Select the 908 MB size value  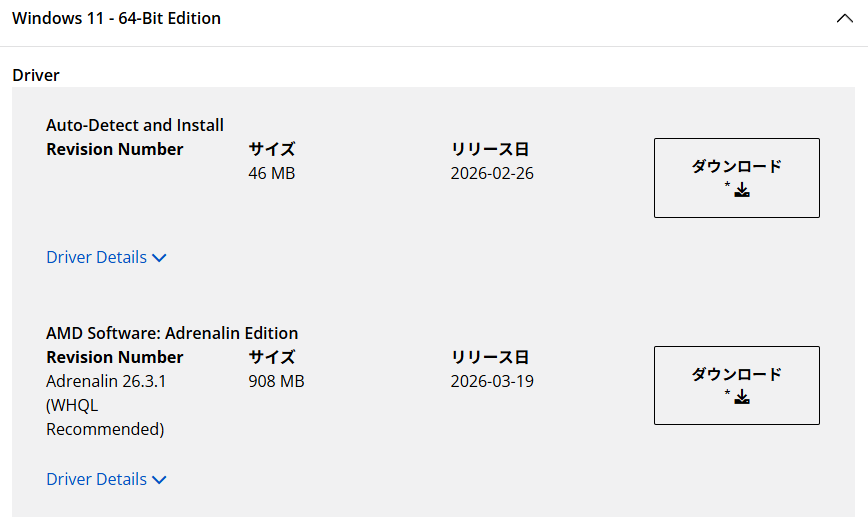pyautogui.click(x=276, y=381)
